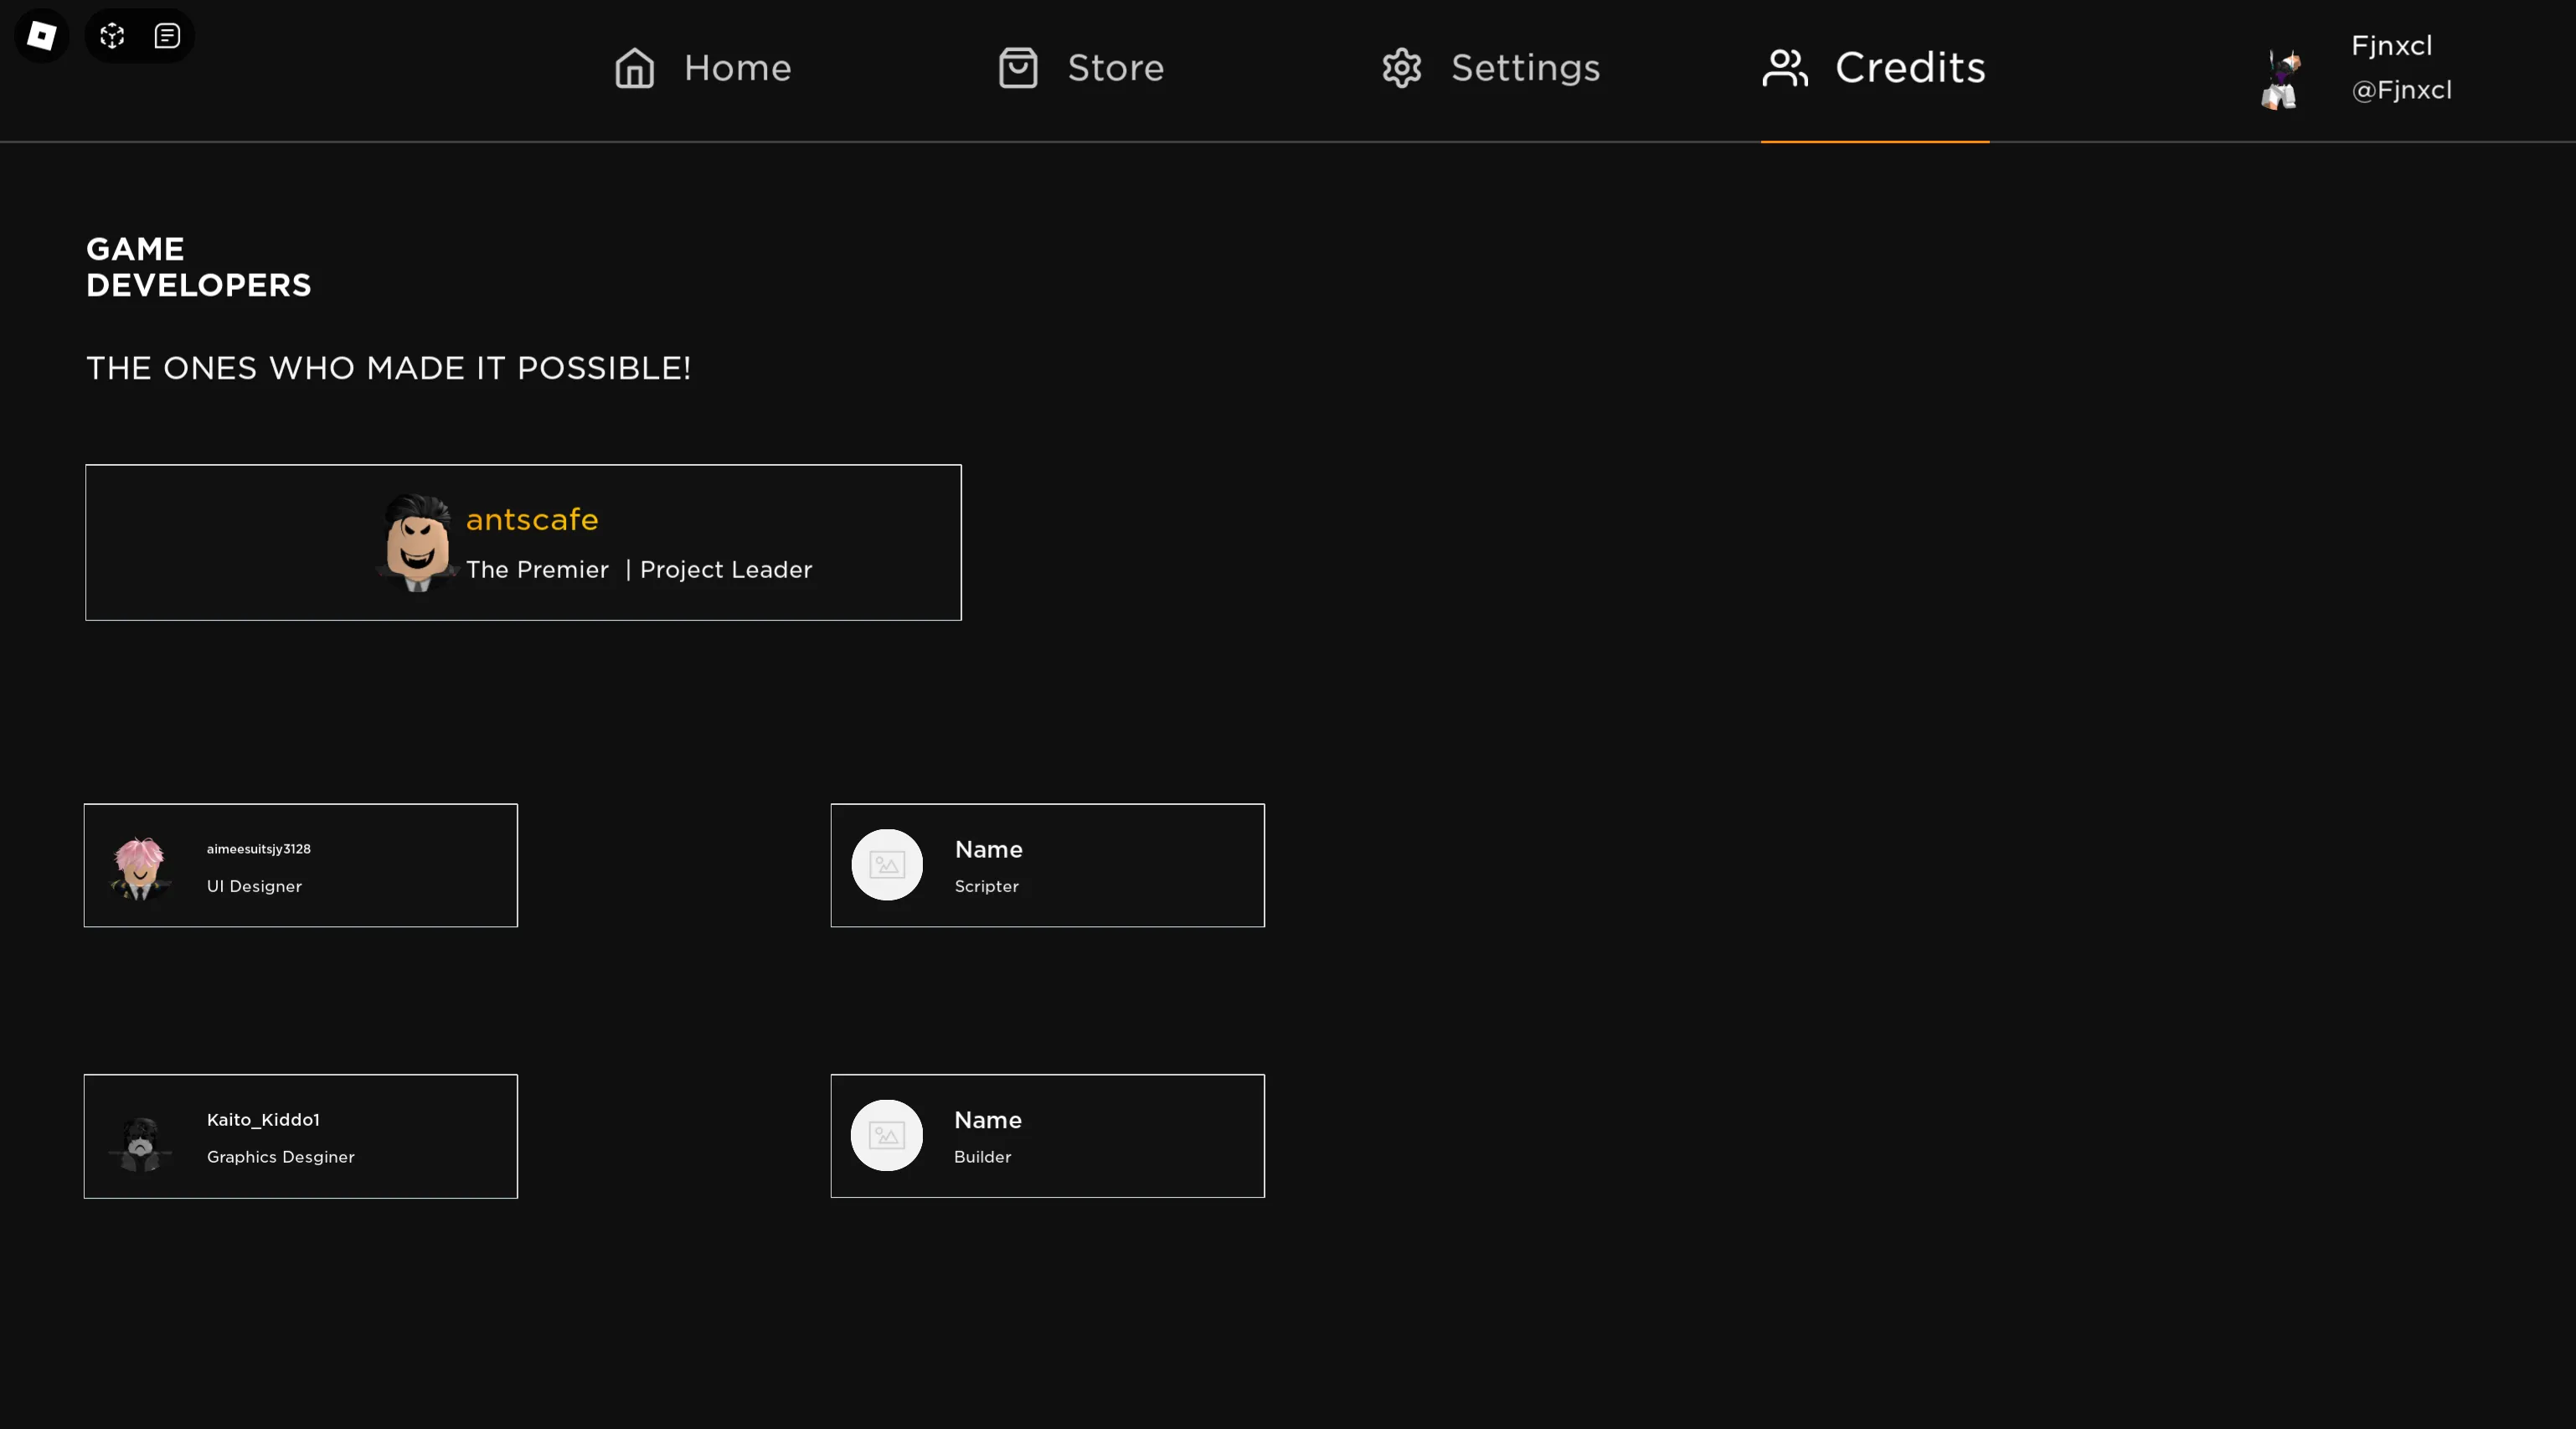Open the Settings tab

[x=1525, y=68]
